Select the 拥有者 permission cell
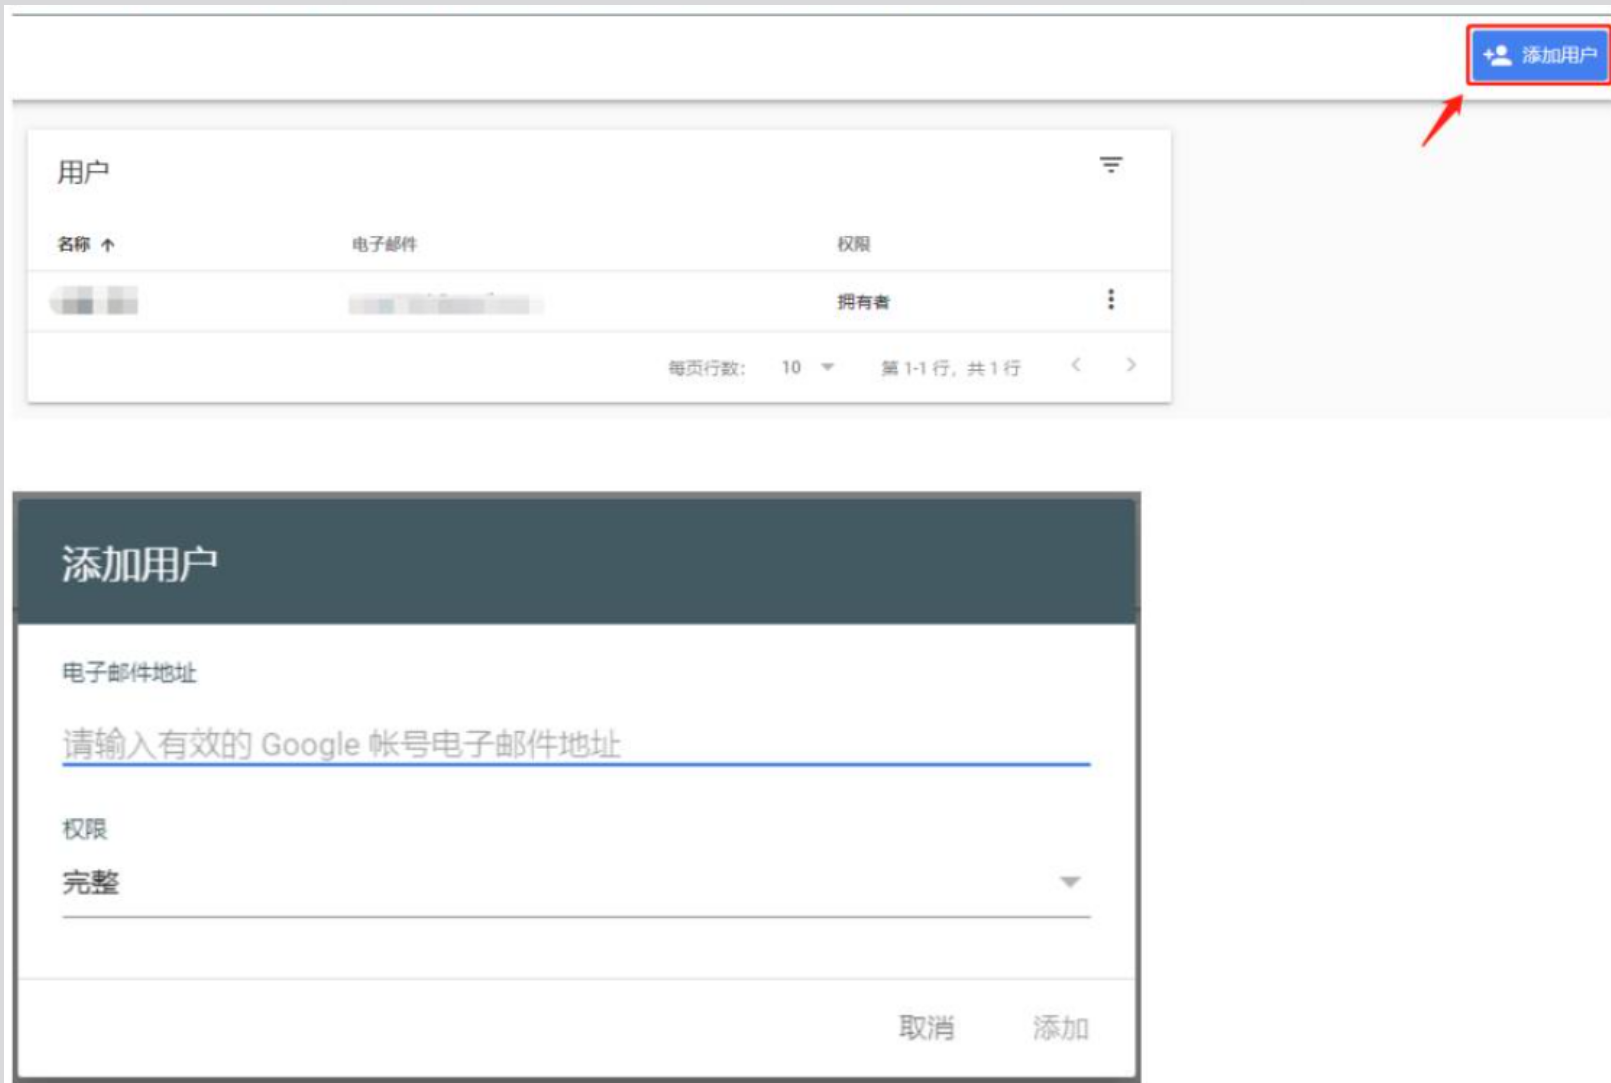Screen dimensions: 1611x1083 [x=864, y=302]
